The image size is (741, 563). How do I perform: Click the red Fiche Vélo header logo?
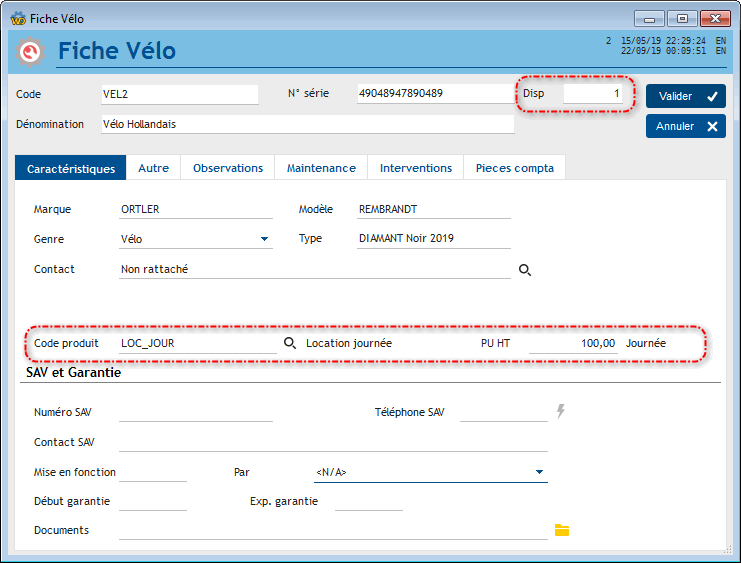(31, 51)
